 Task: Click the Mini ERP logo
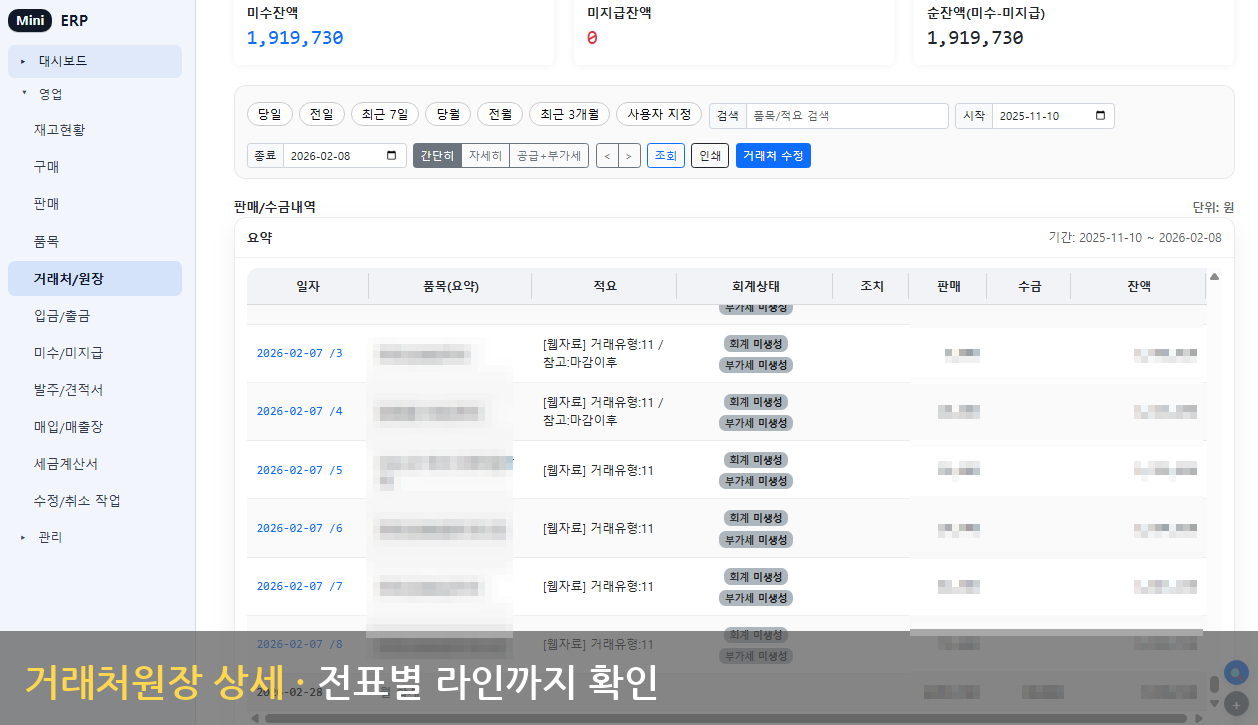point(48,21)
